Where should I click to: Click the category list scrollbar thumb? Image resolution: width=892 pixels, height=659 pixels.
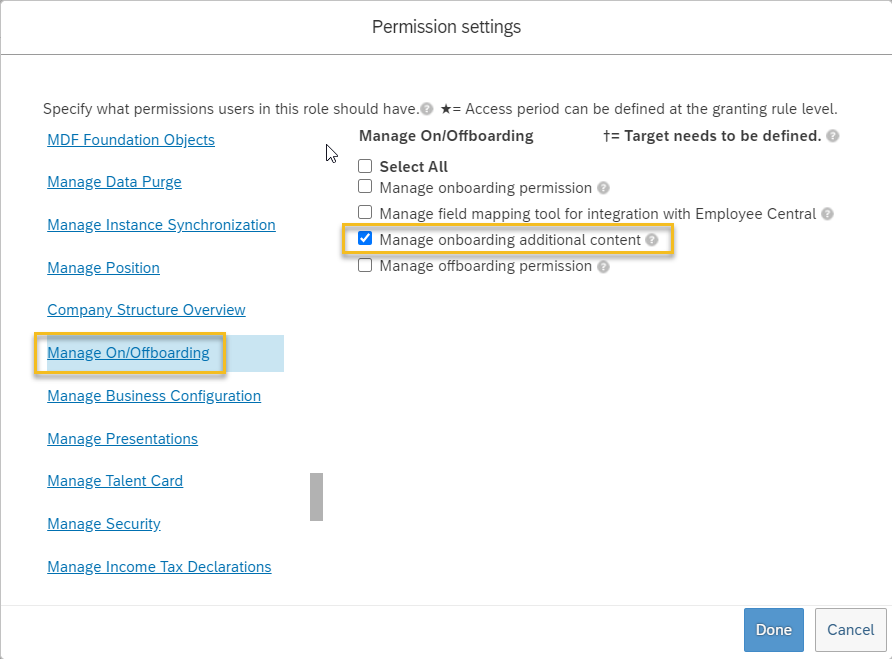(x=316, y=497)
